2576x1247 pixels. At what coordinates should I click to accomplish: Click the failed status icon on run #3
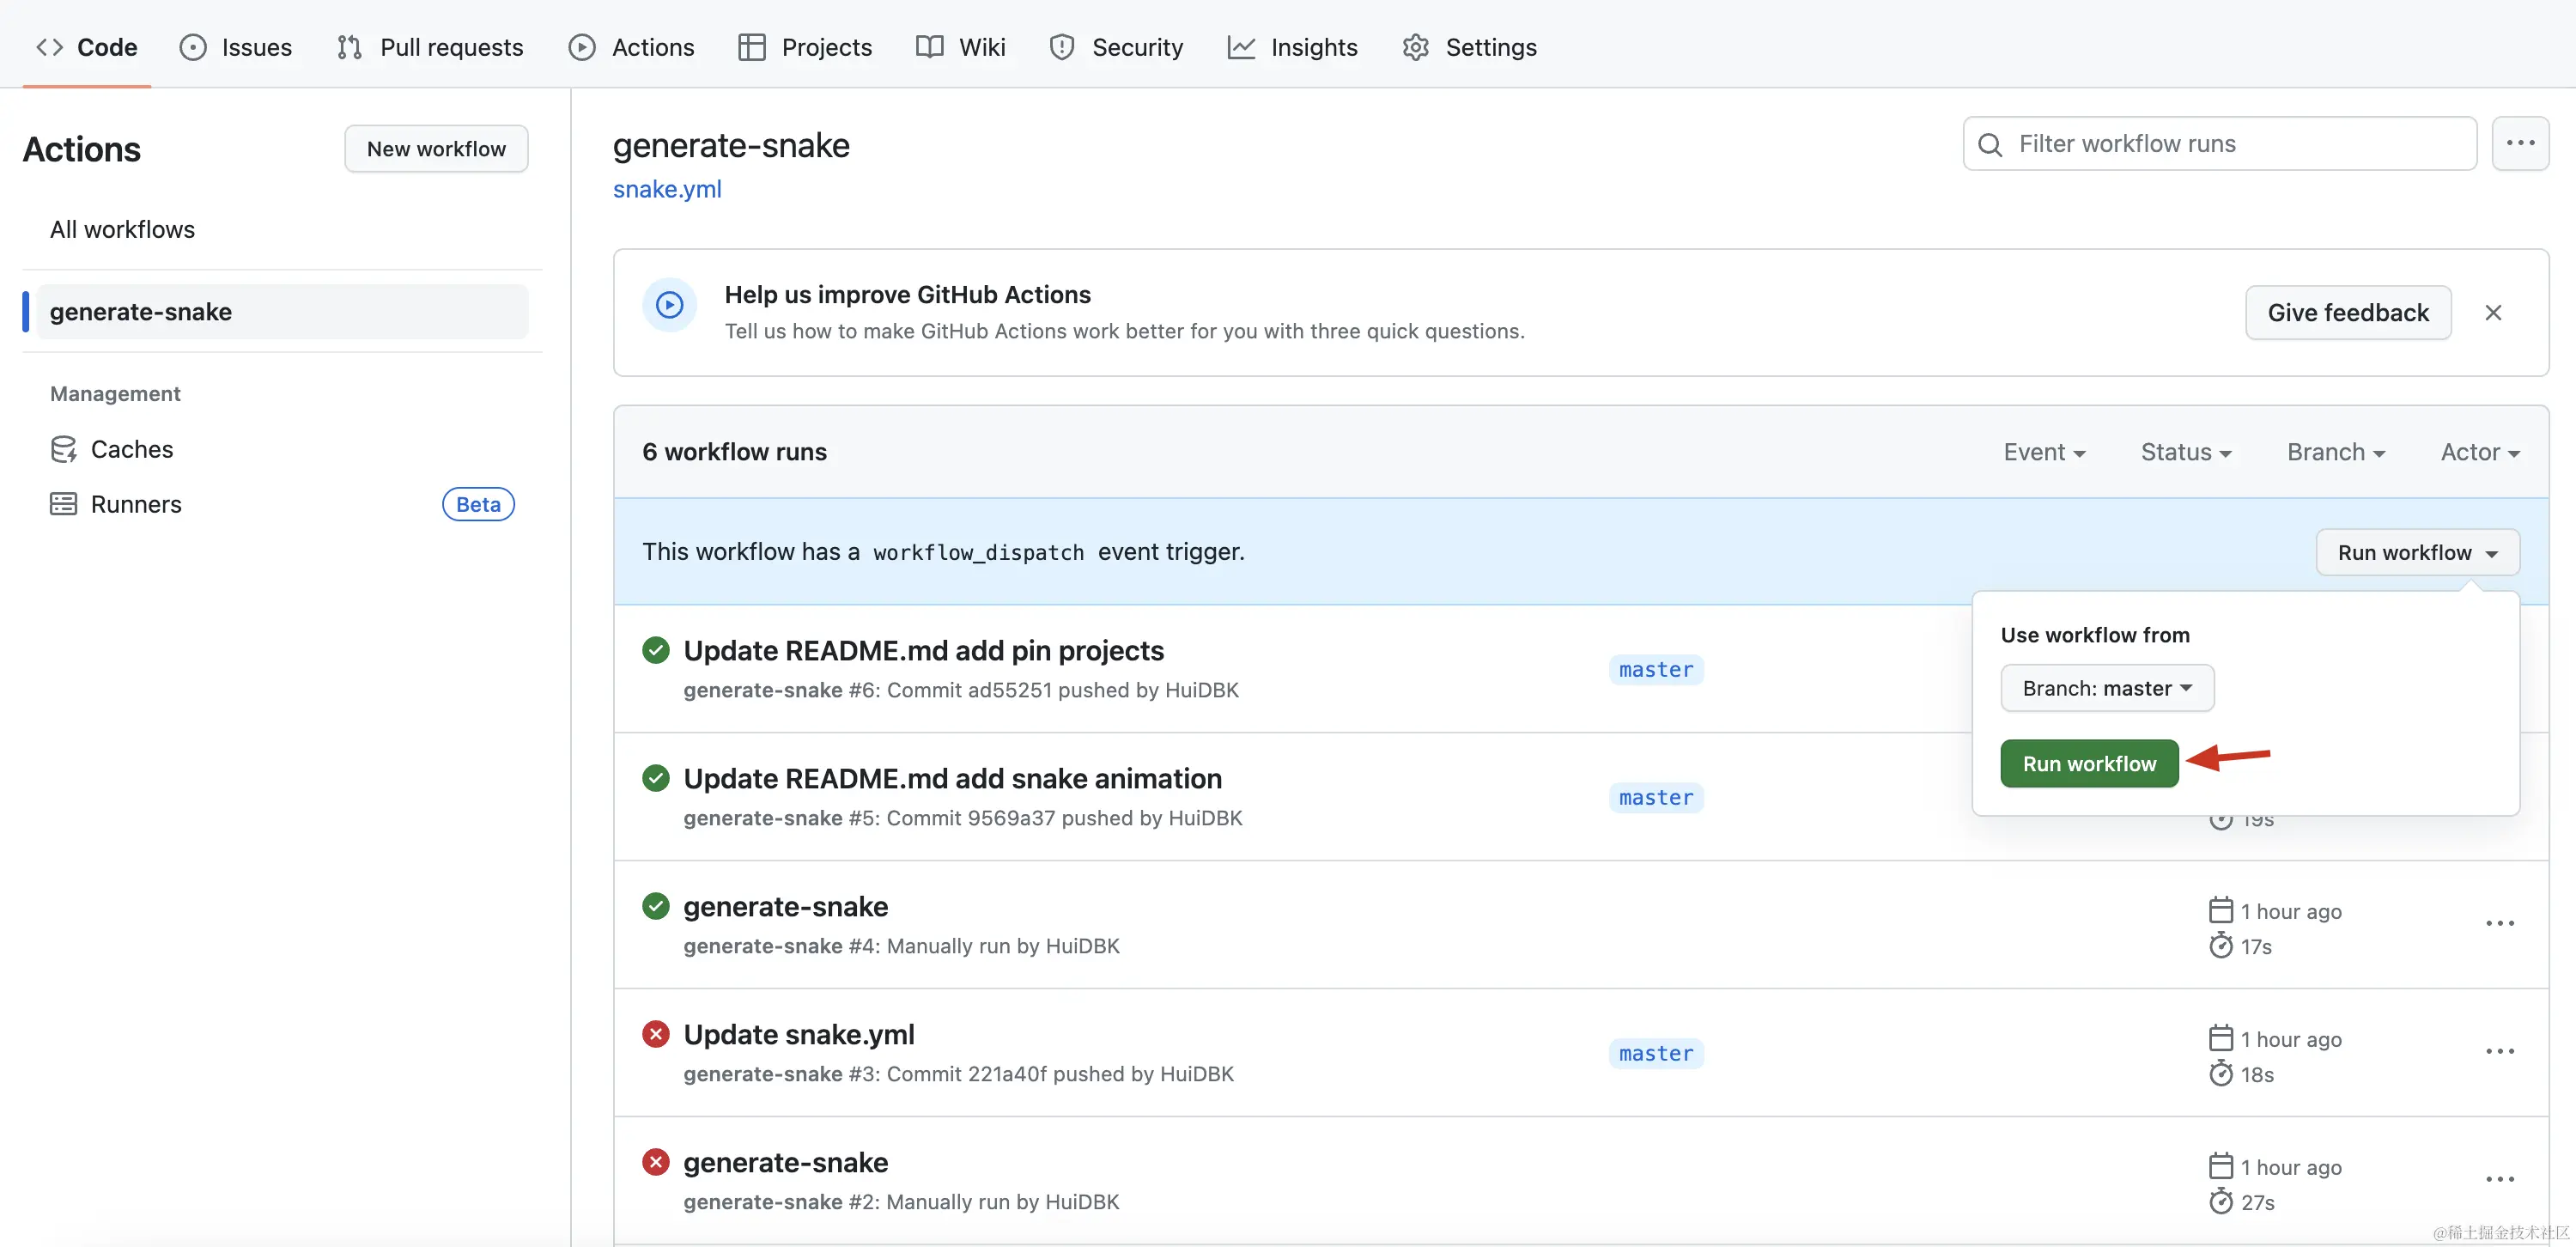point(656,1034)
